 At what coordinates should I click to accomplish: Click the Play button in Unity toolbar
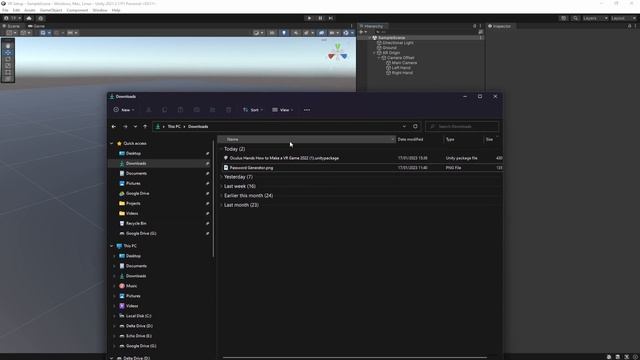pos(309,18)
